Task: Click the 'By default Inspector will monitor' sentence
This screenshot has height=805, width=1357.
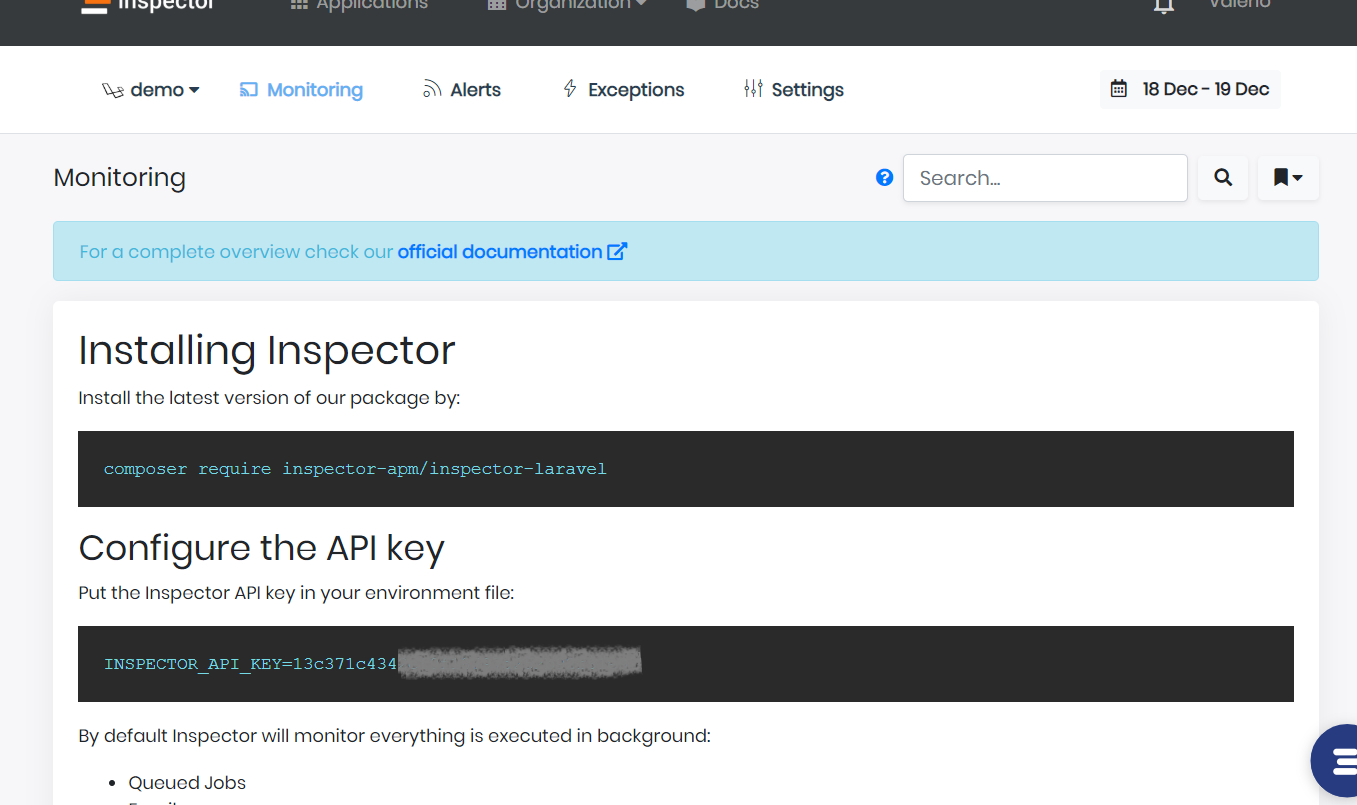Action: point(395,736)
